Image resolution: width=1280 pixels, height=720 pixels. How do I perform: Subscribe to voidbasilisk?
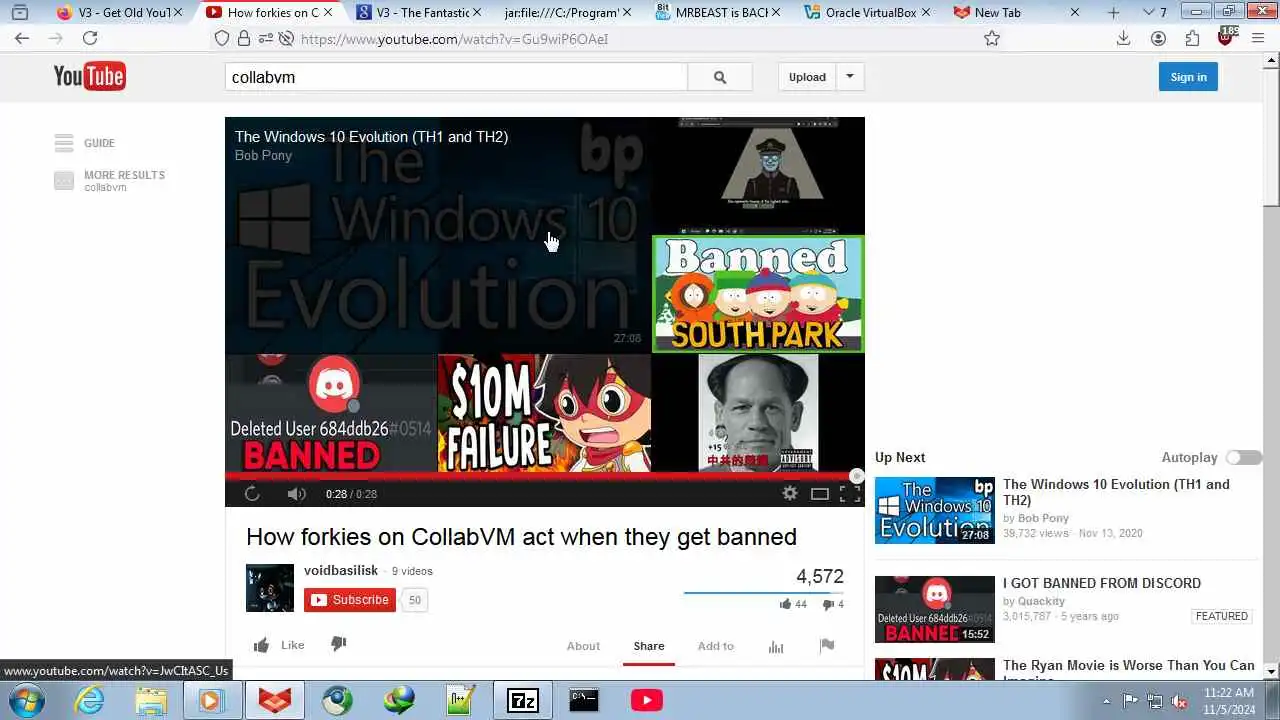(x=350, y=600)
